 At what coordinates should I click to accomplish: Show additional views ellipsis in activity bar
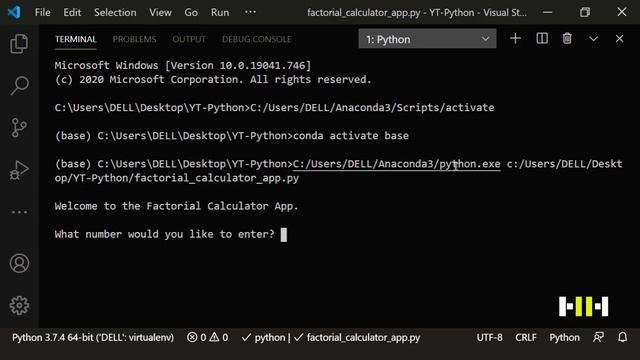click(19, 212)
